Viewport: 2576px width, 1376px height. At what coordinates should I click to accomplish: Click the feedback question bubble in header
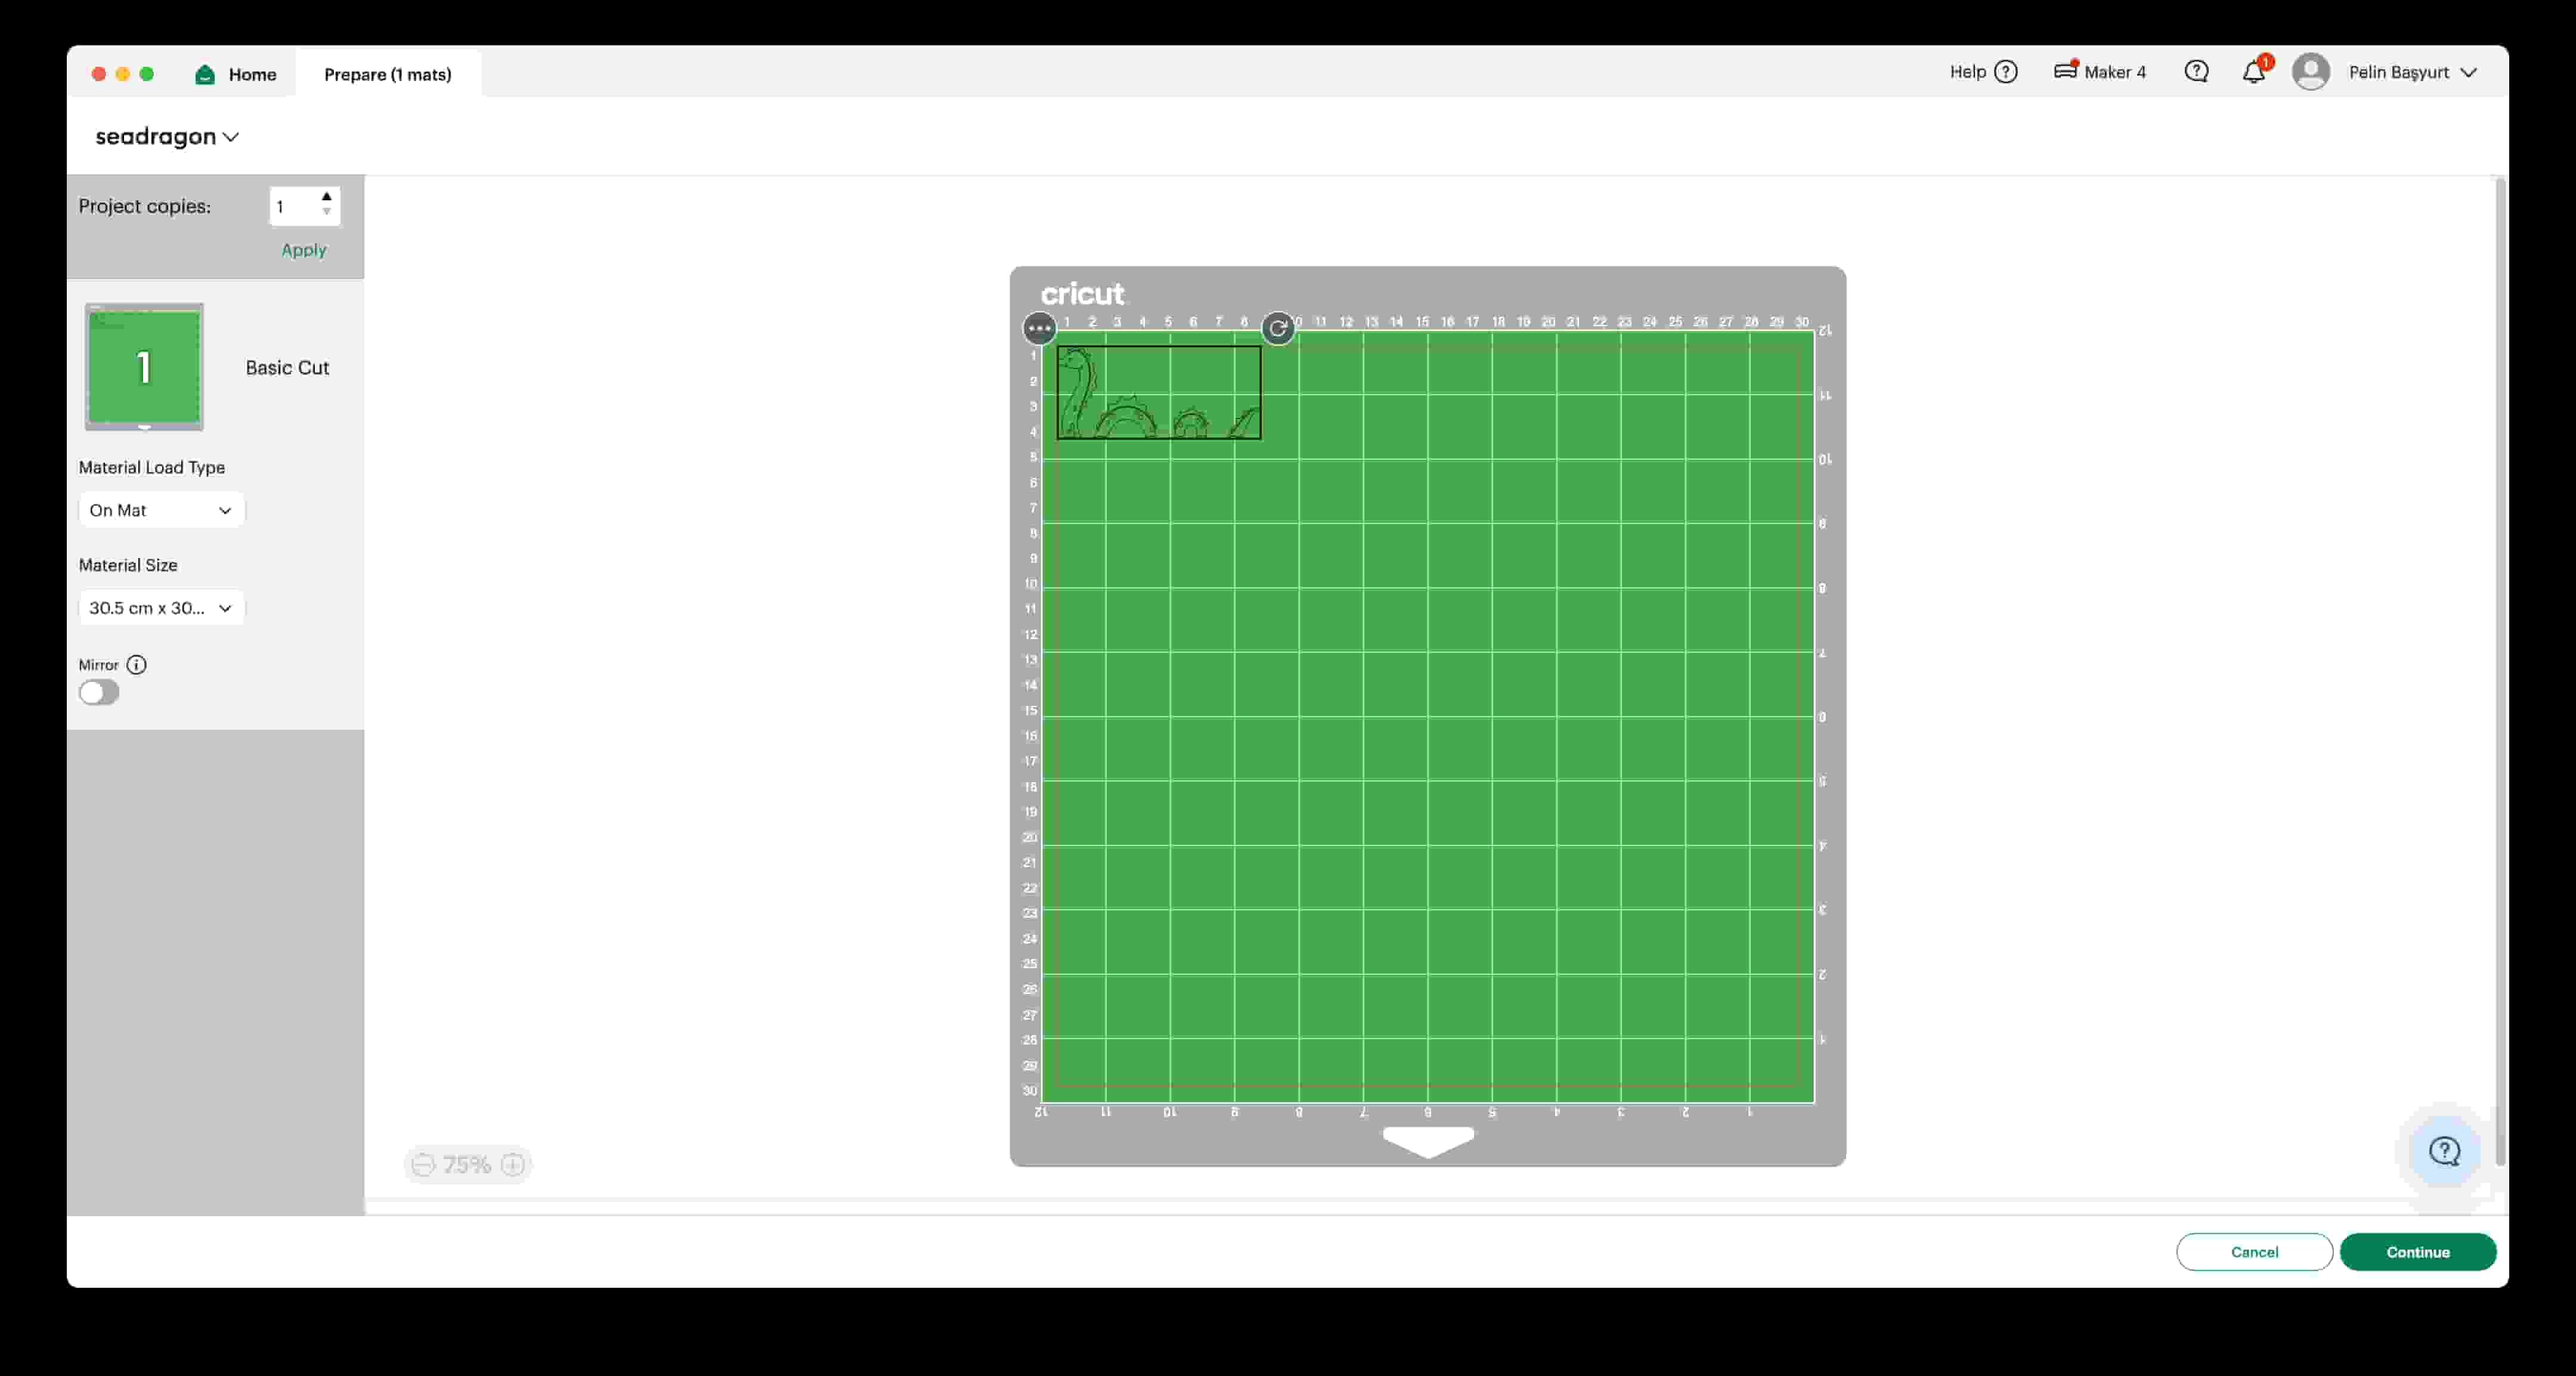[2196, 72]
